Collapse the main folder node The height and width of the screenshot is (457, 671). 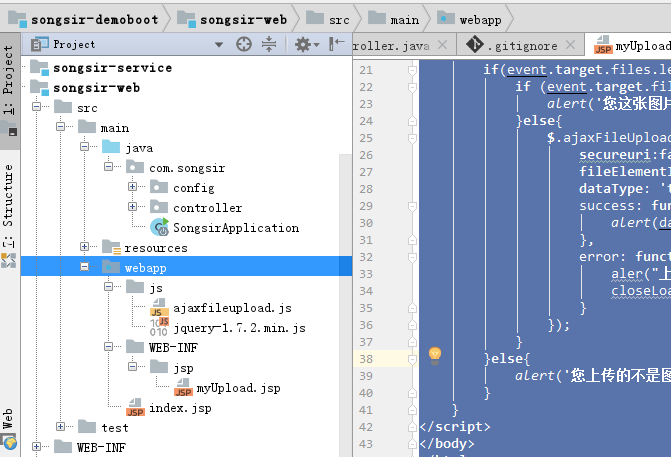pyautogui.click(x=60, y=126)
